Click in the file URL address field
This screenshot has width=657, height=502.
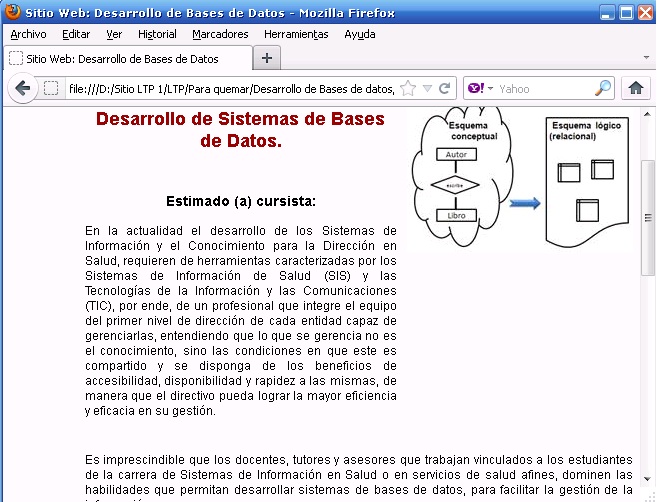click(x=230, y=88)
